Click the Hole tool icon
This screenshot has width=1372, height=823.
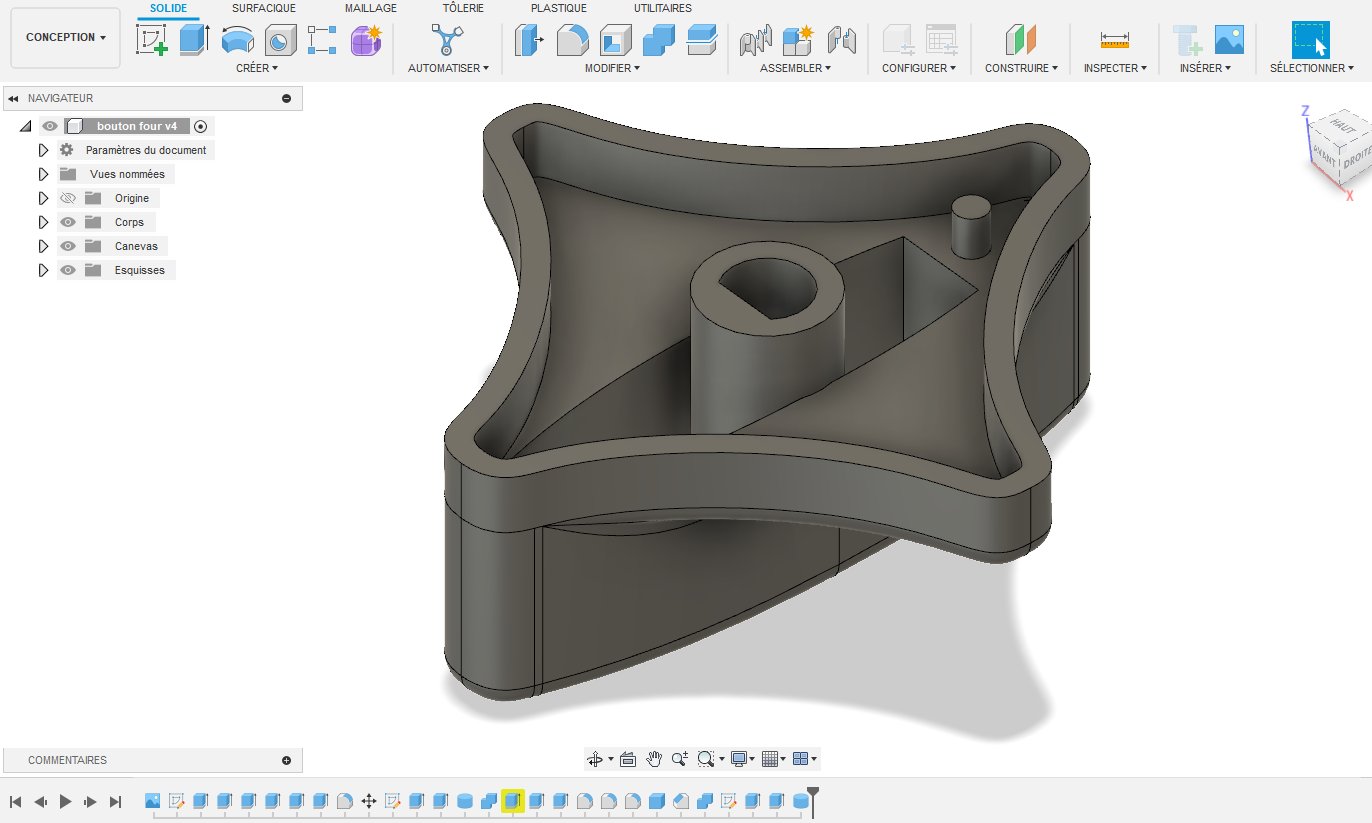280,40
